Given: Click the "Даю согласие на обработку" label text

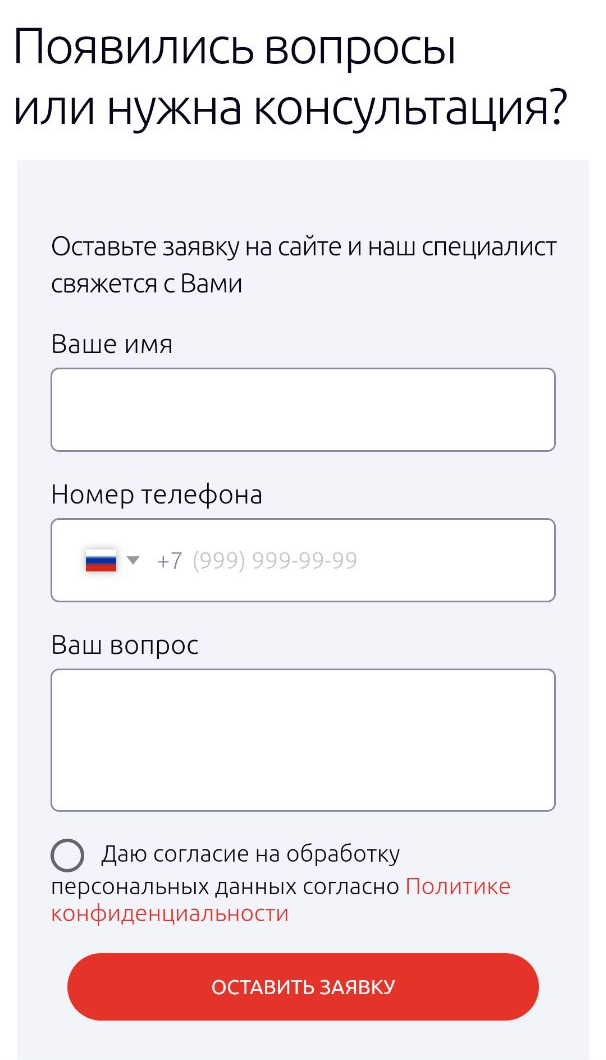Looking at the screenshot, I should (x=250, y=854).
